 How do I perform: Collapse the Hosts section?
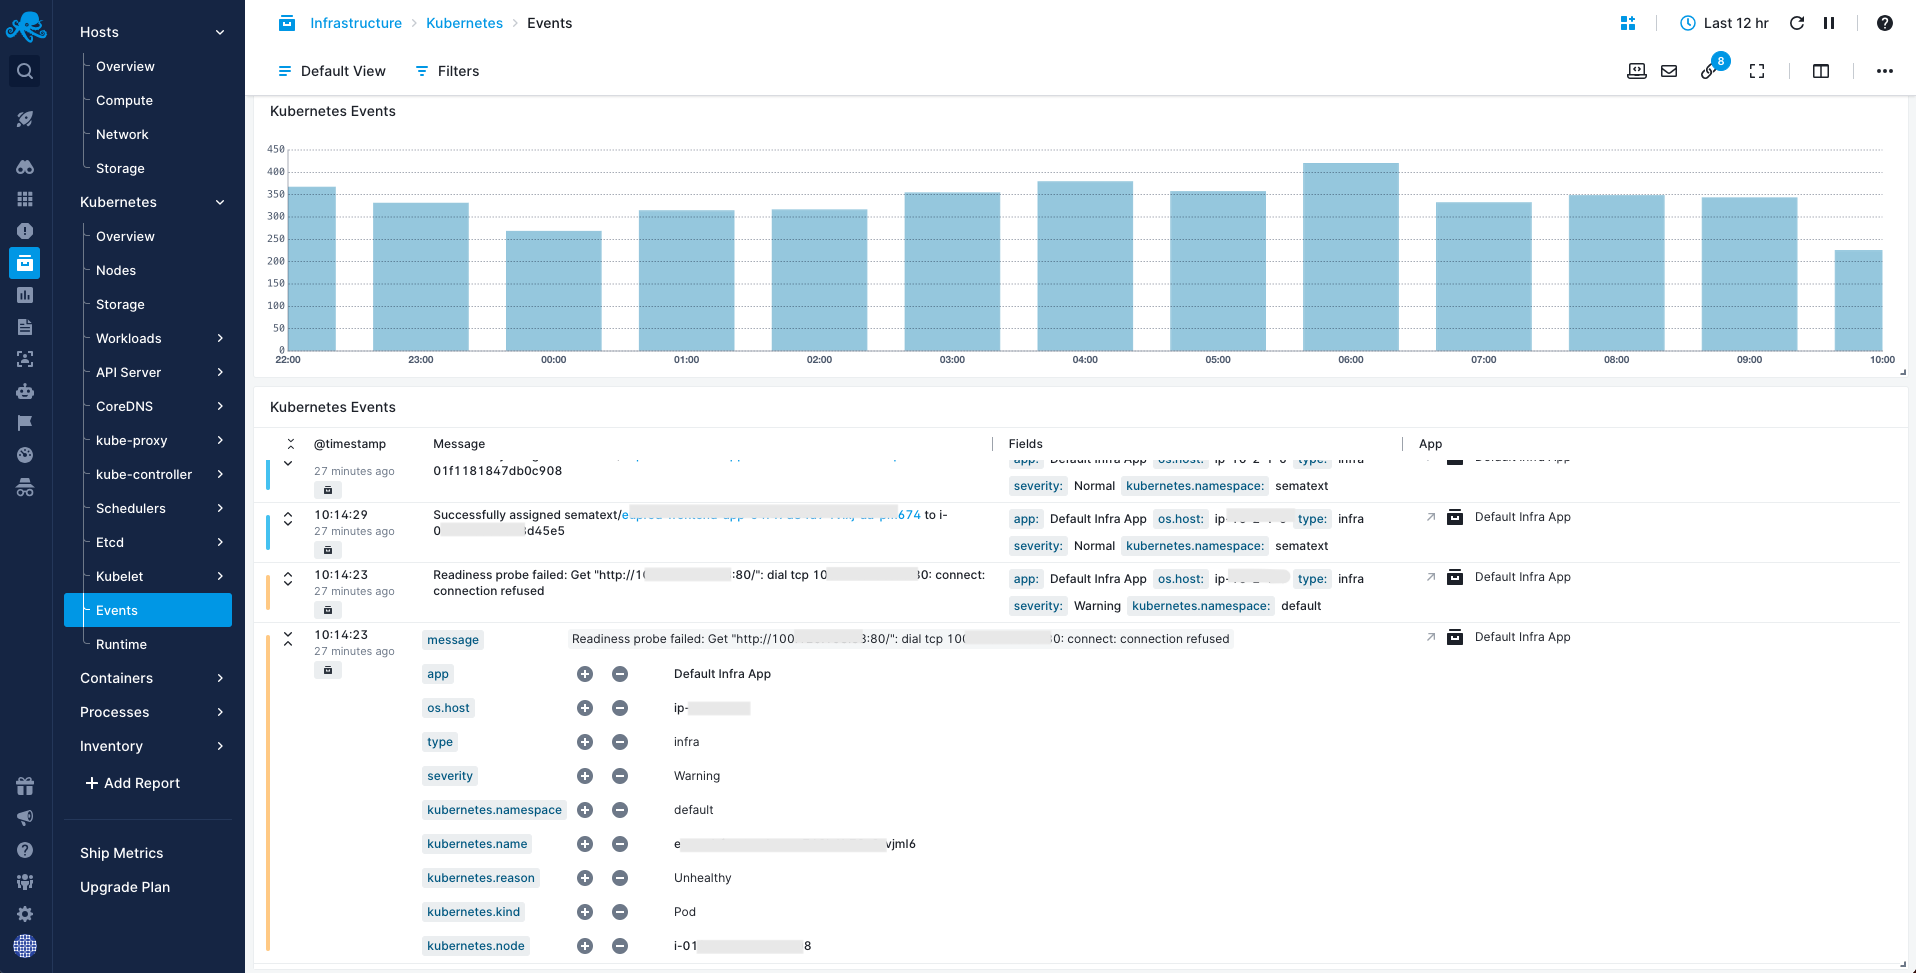click(x=220, y=32)
